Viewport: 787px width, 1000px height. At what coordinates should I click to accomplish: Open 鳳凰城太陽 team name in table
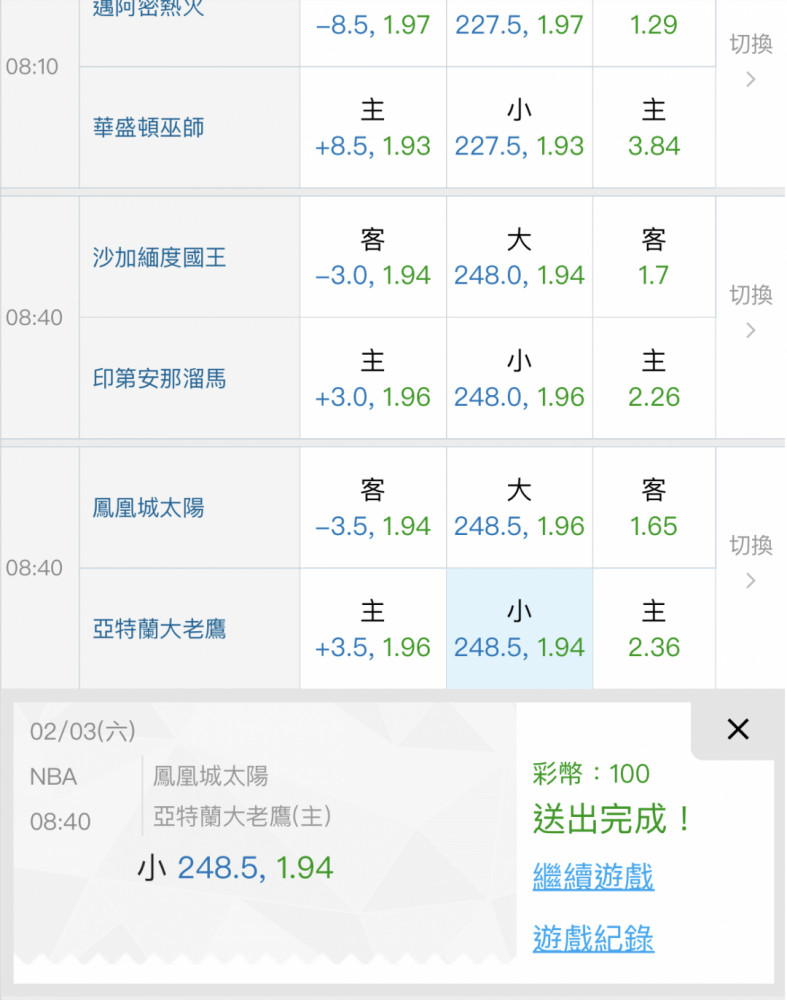[148, 508]
